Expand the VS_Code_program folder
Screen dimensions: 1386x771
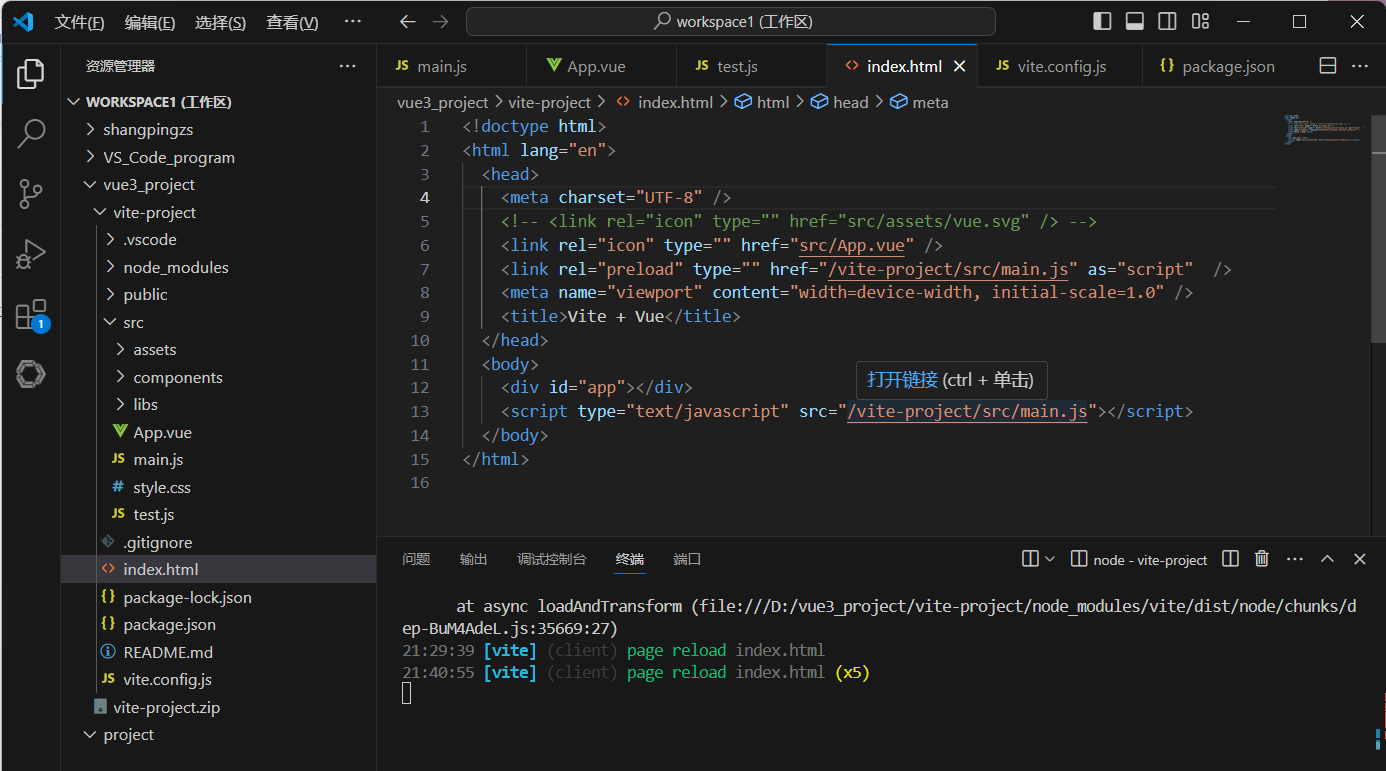pyautogui.click(x=218, y=157)
